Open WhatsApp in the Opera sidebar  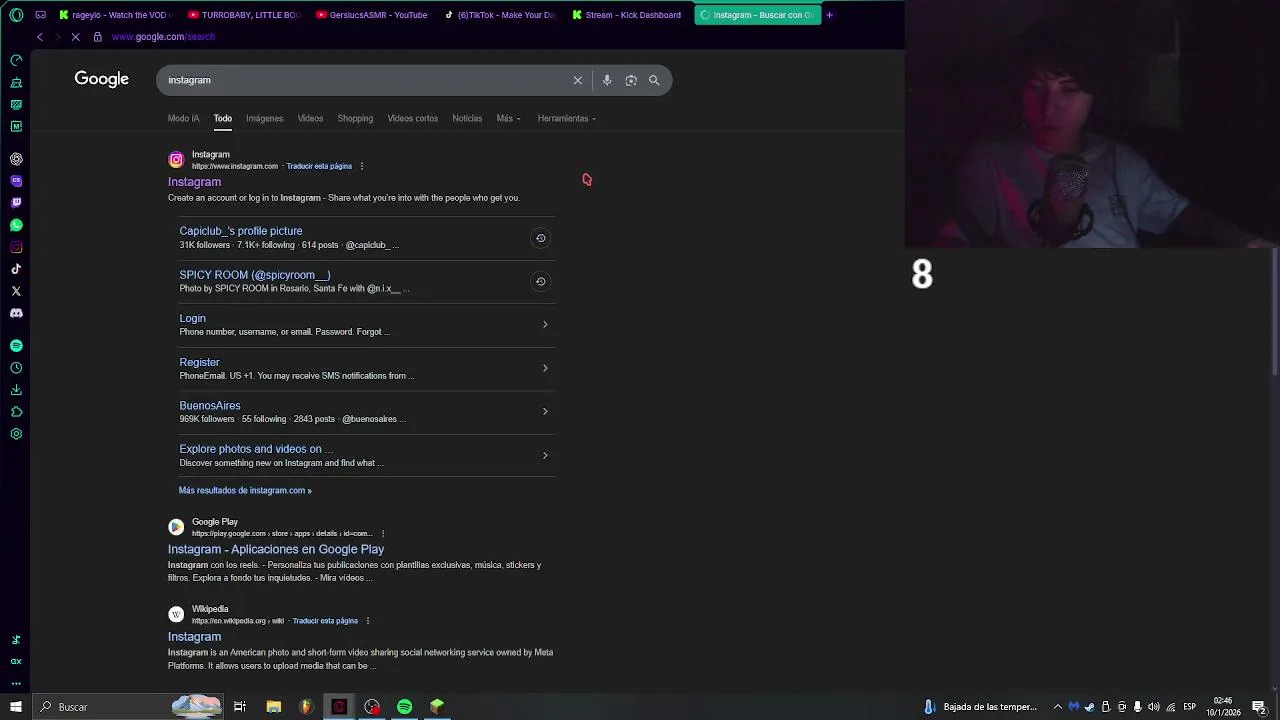pos(16,225)
